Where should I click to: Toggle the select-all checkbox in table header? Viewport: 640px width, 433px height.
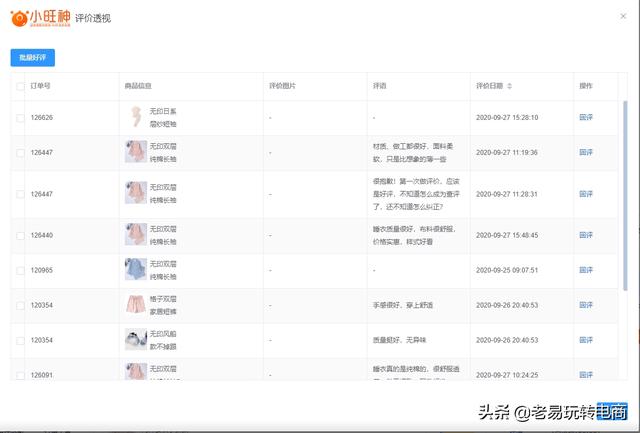point(21,86)
